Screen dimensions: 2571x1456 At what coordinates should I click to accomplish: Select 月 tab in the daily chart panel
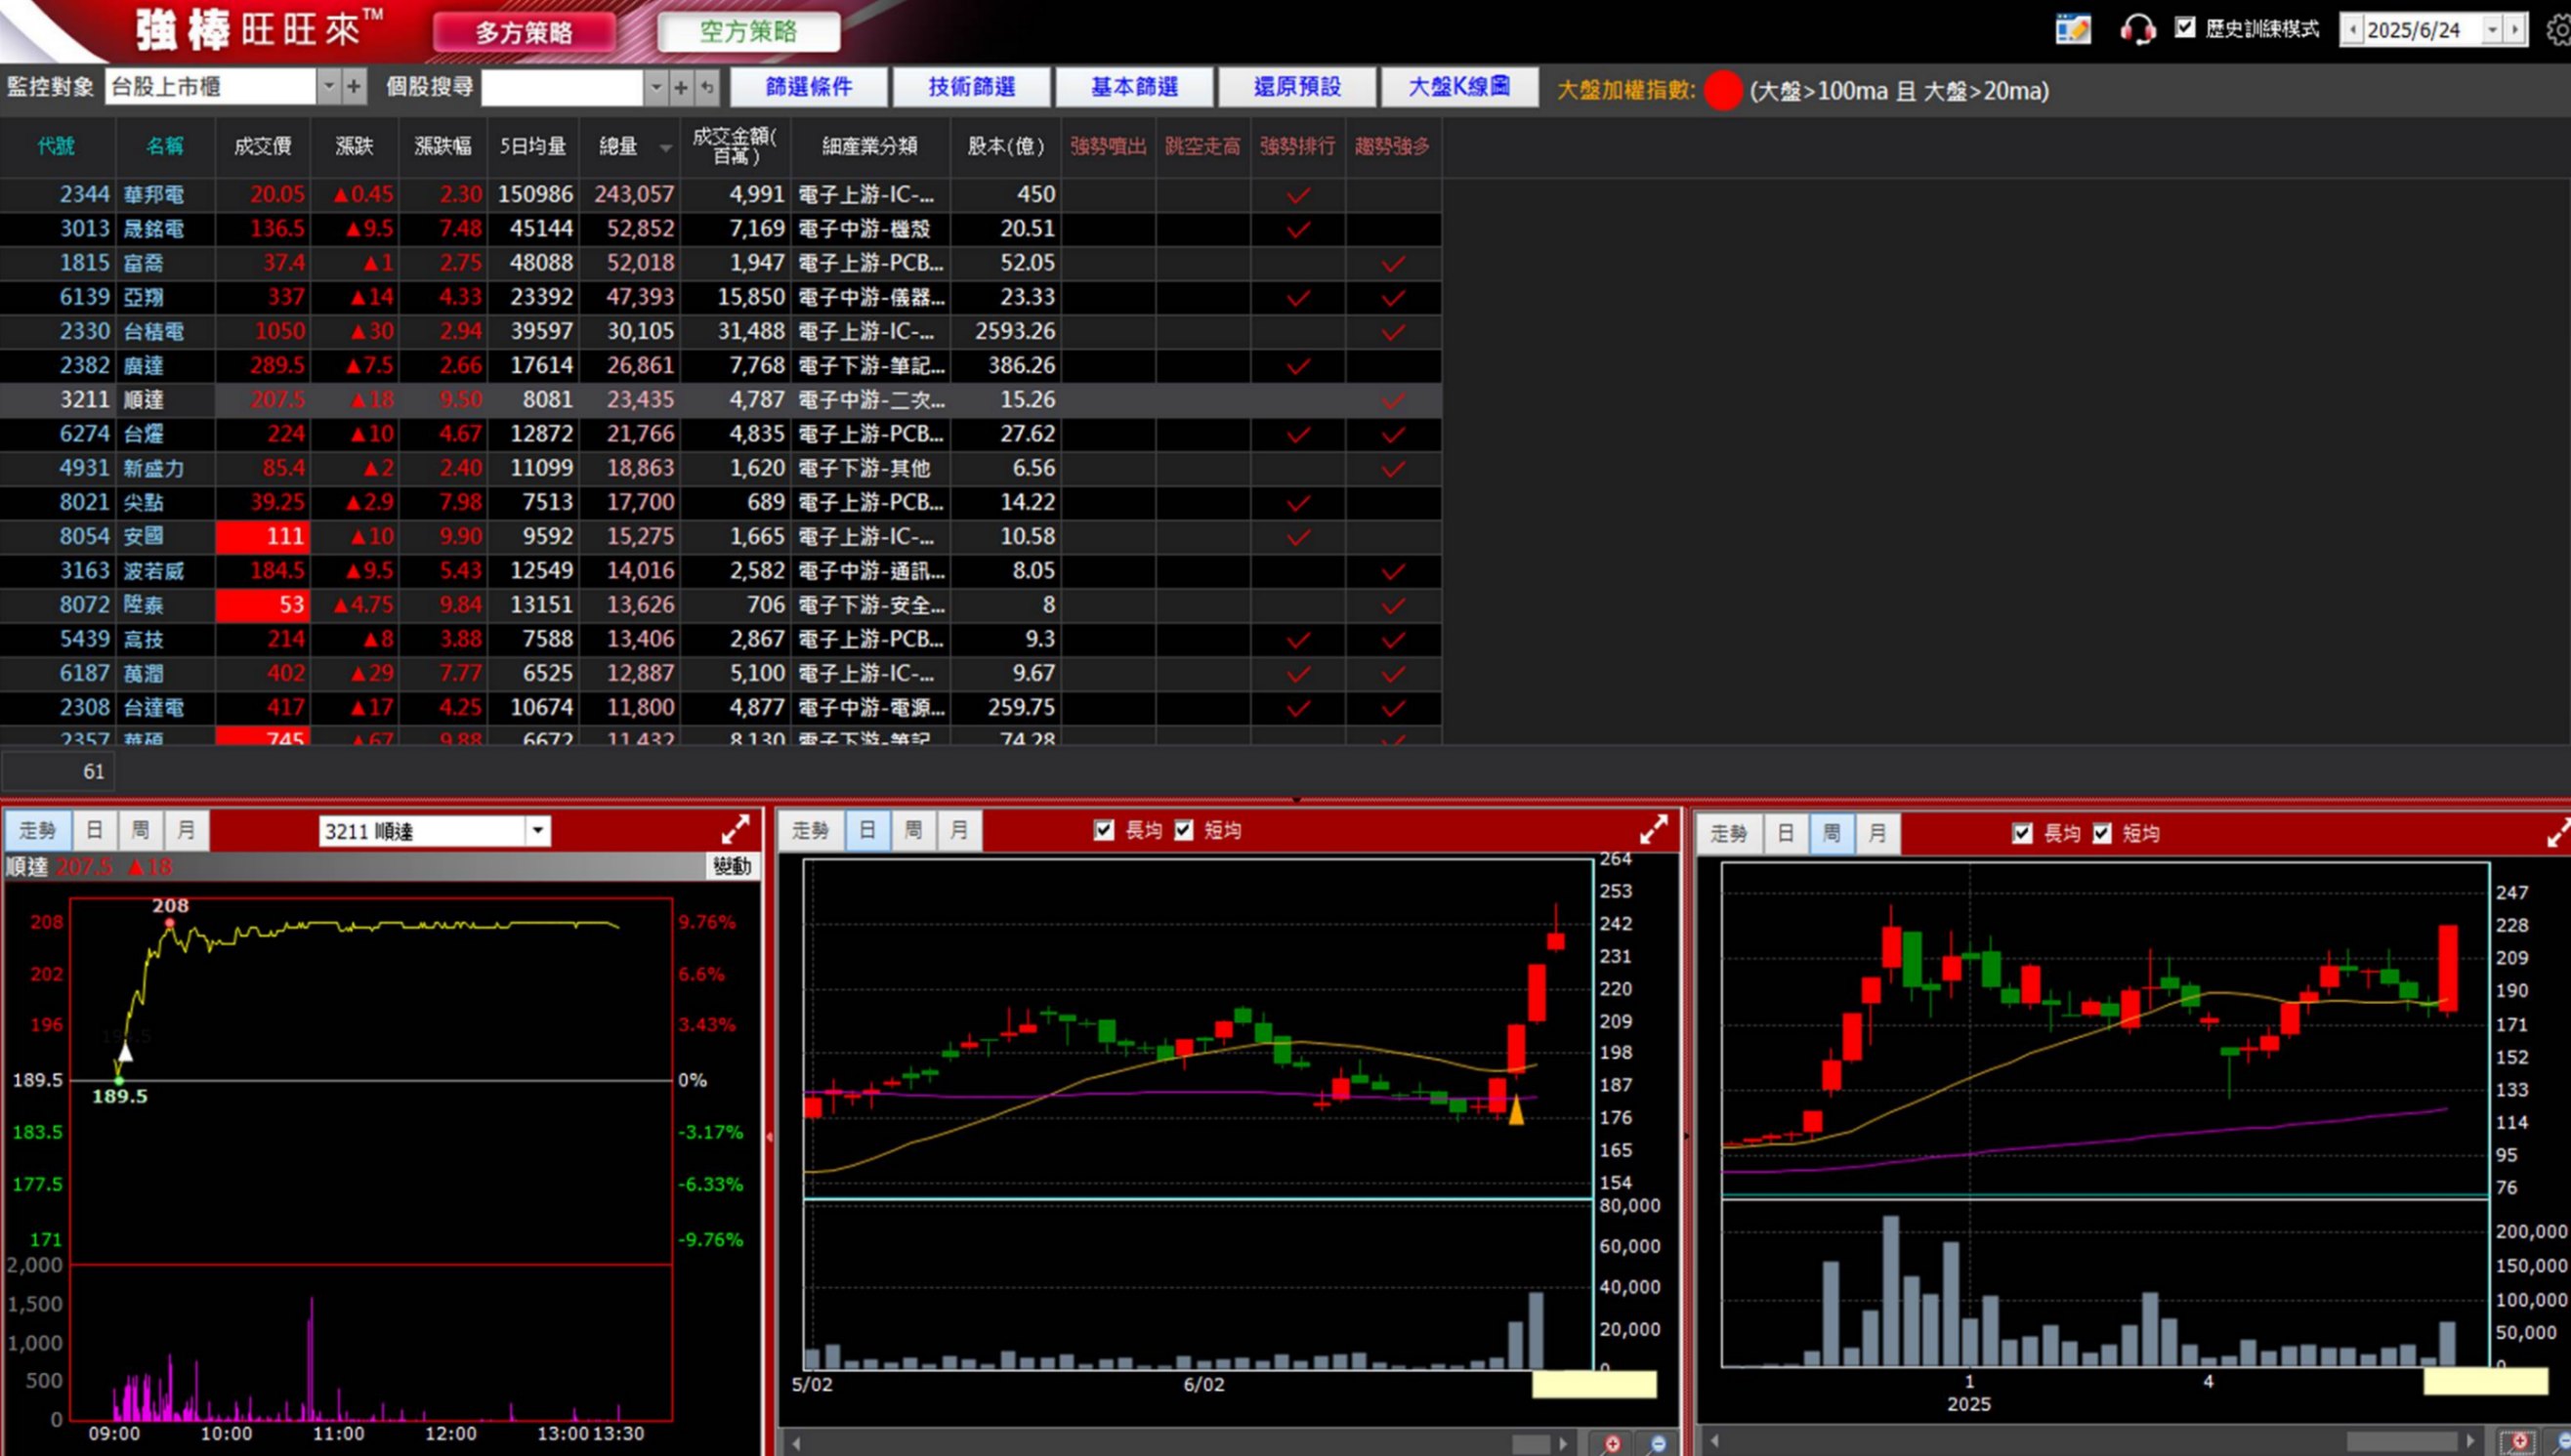click(958, 830)
